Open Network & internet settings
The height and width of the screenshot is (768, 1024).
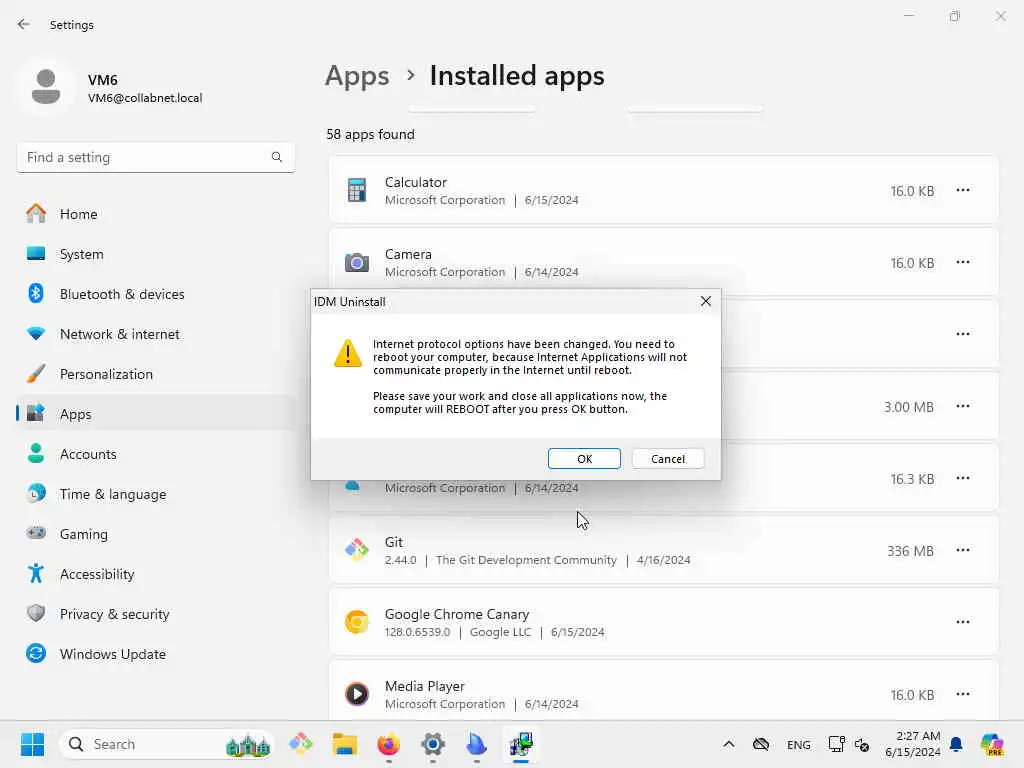click(155, 334)
